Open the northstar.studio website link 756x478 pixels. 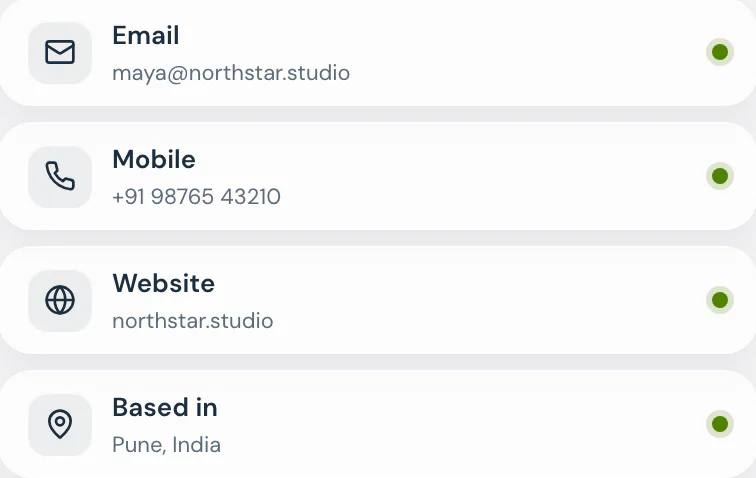click(193, 321)
